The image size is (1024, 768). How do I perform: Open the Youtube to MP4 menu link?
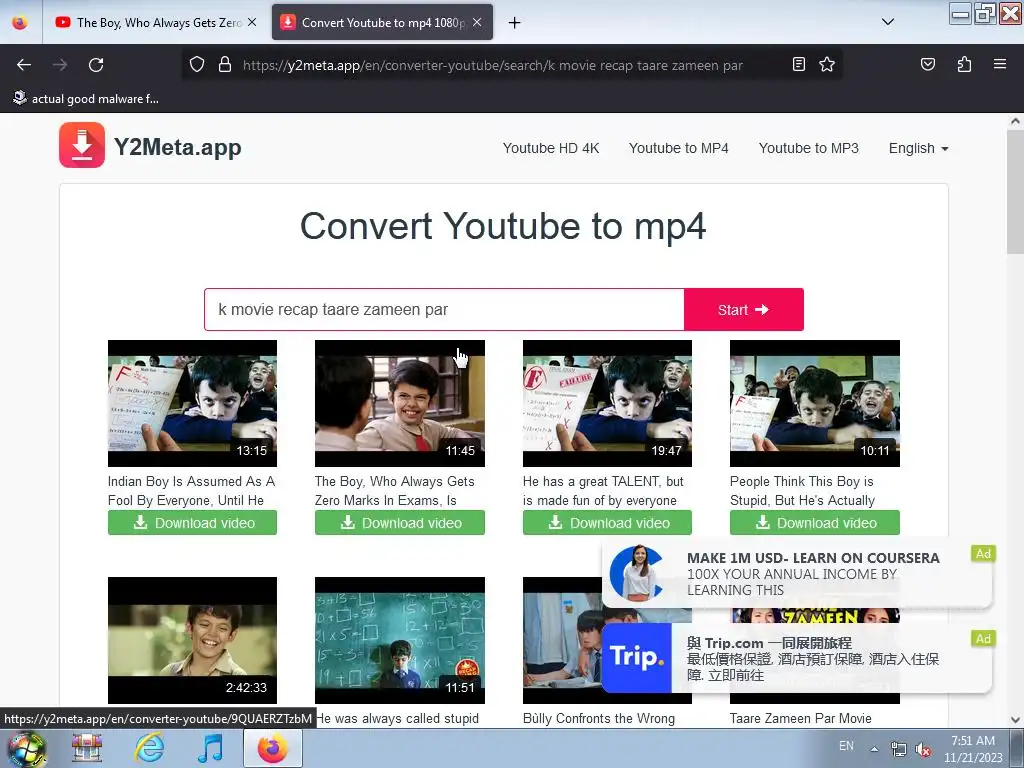pyautogui.click(x=679, y=148)
